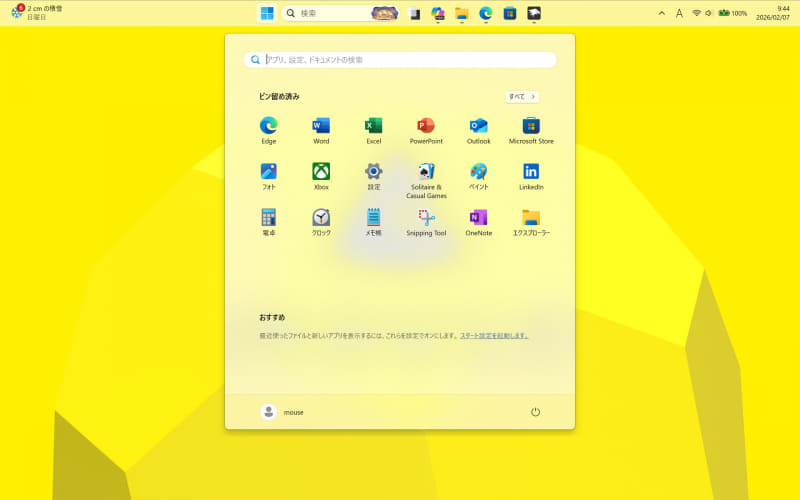Launch PowerPoint from pinned apps
800x500 pixels.
pyautogui.click(x=426, y=131)
